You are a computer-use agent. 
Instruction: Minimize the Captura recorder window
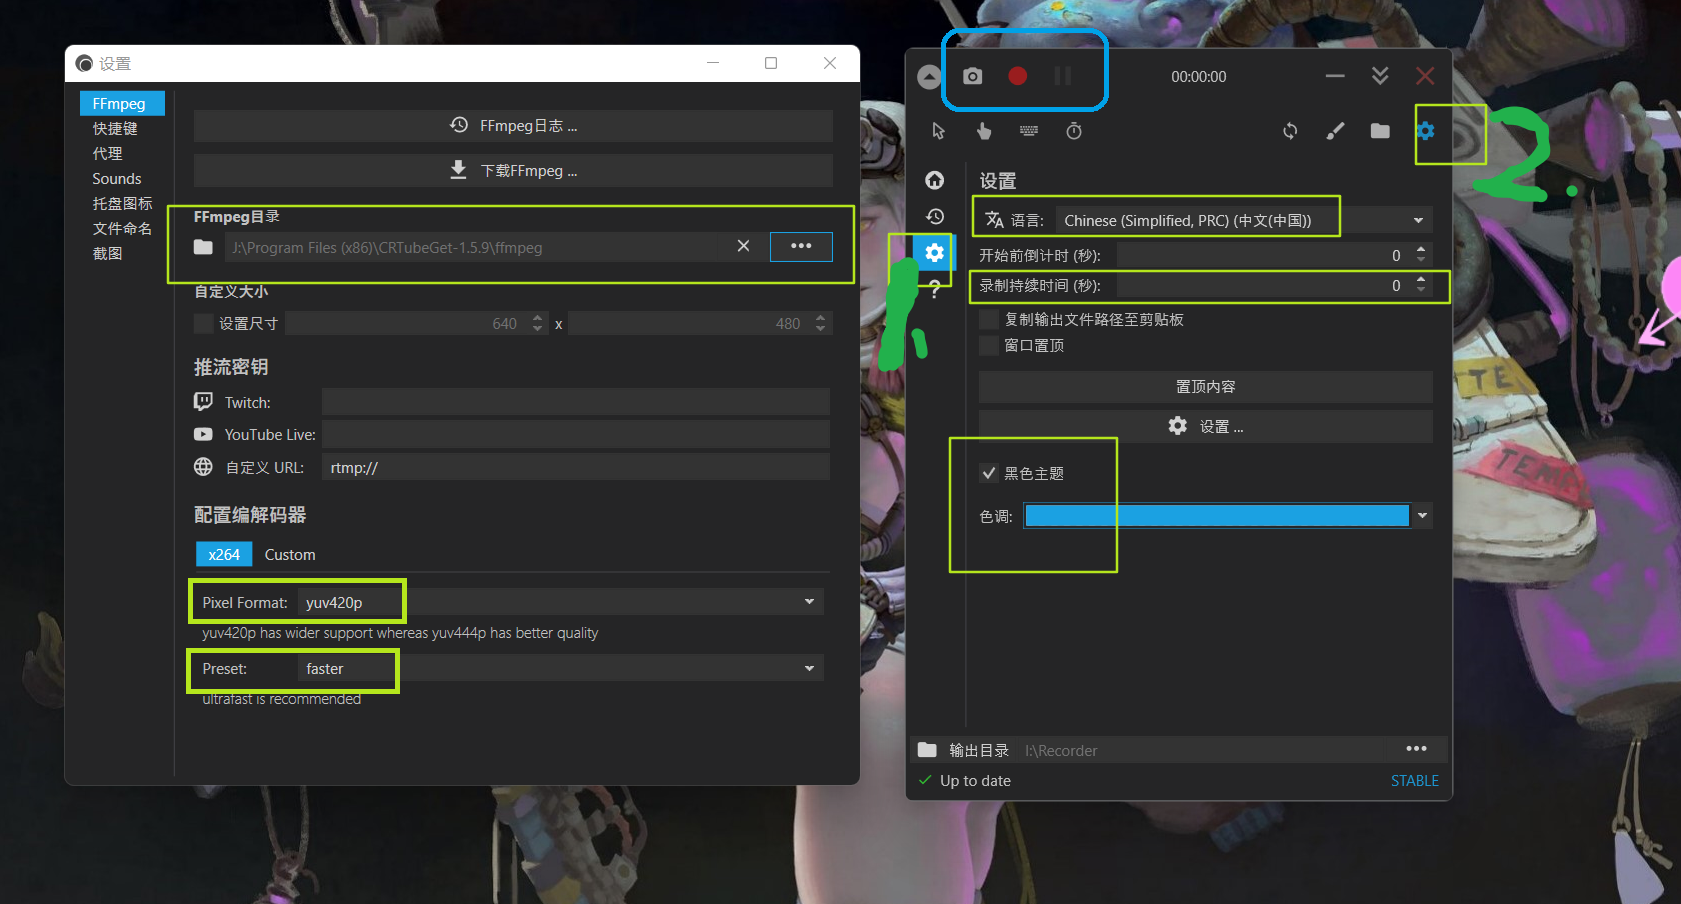pos(1335,76)
